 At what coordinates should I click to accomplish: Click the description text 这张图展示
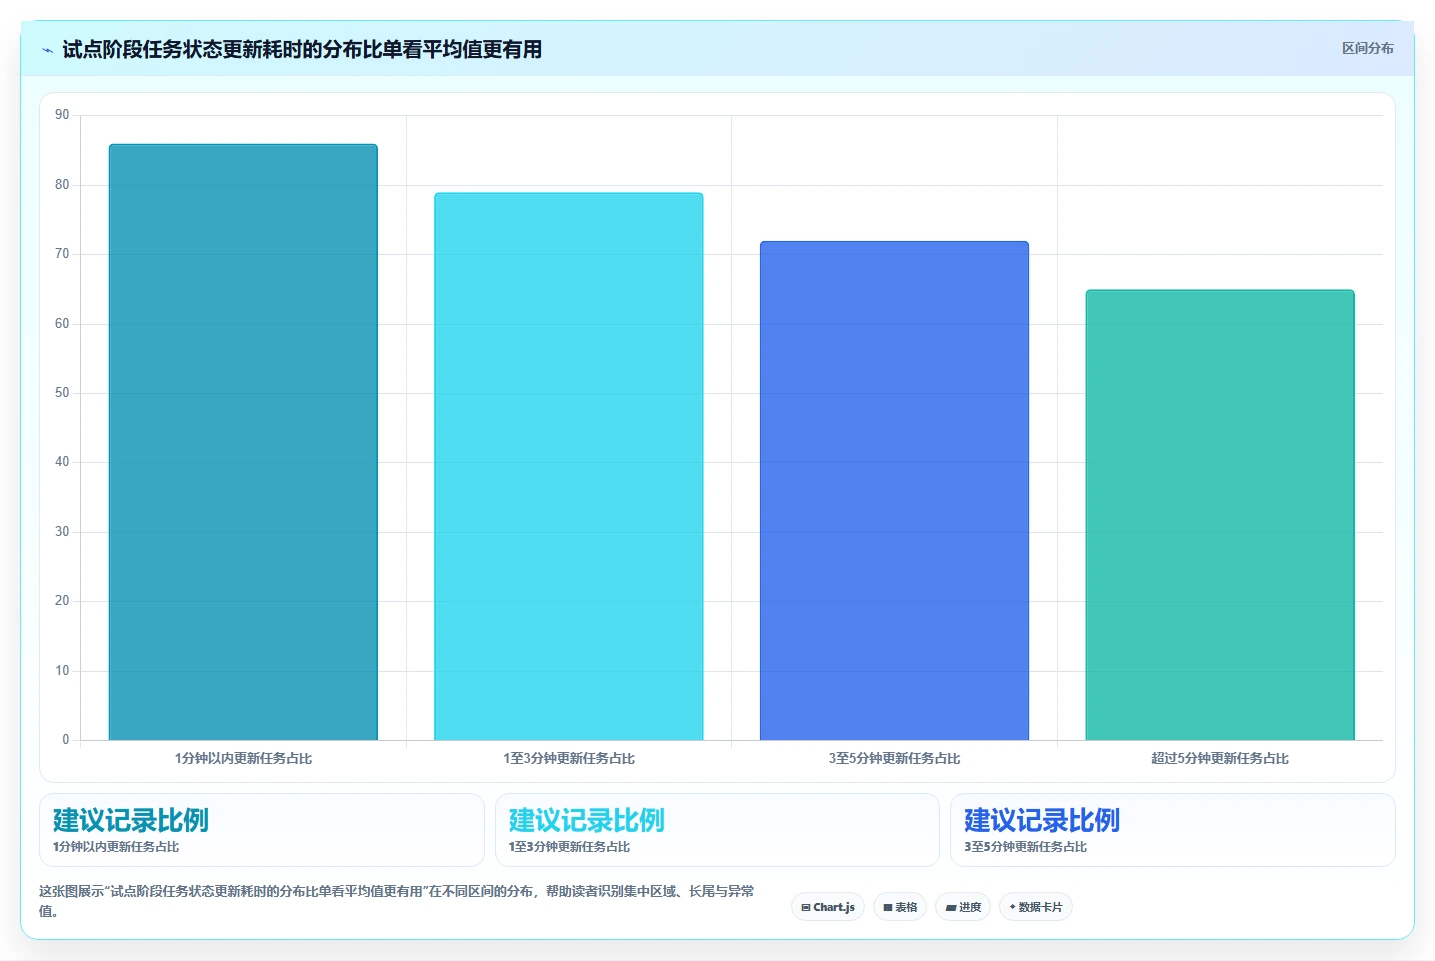tap(396, 901)
